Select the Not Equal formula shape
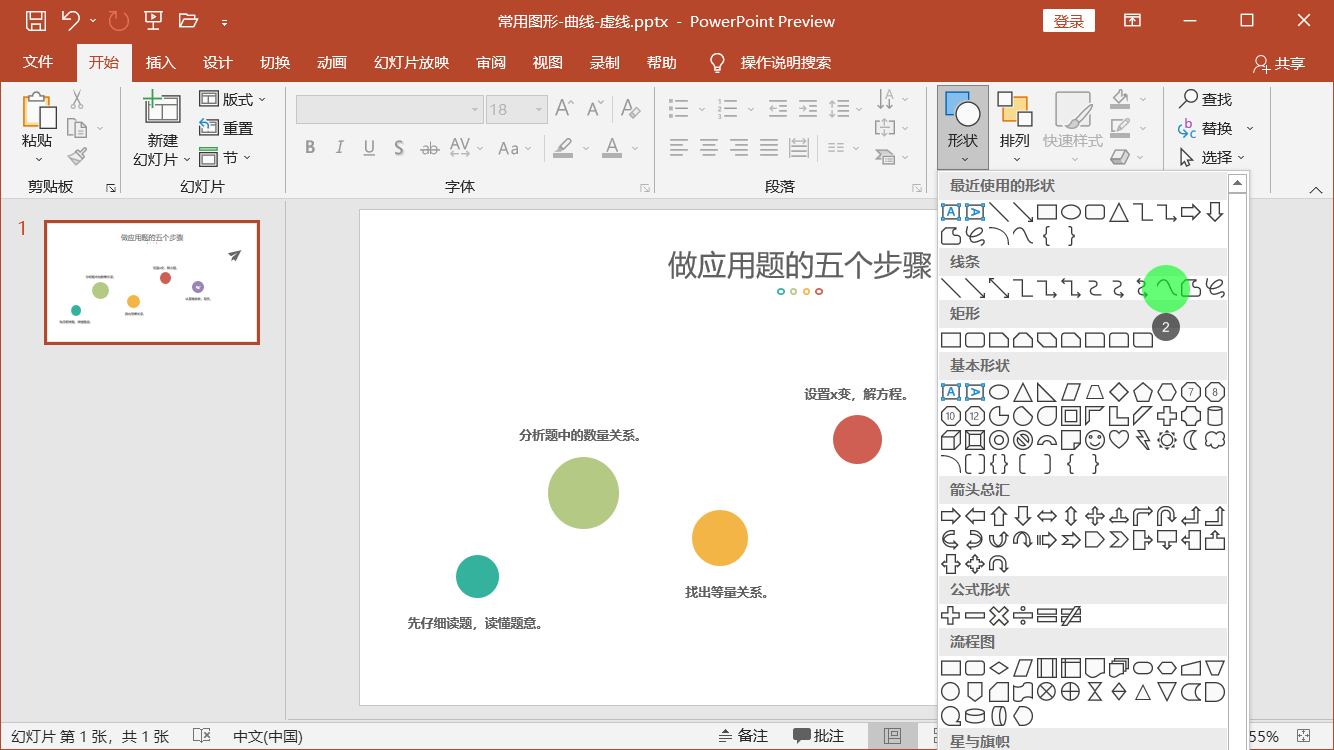The width and height of the screenshot is (1334, 750). [1071, 616]
